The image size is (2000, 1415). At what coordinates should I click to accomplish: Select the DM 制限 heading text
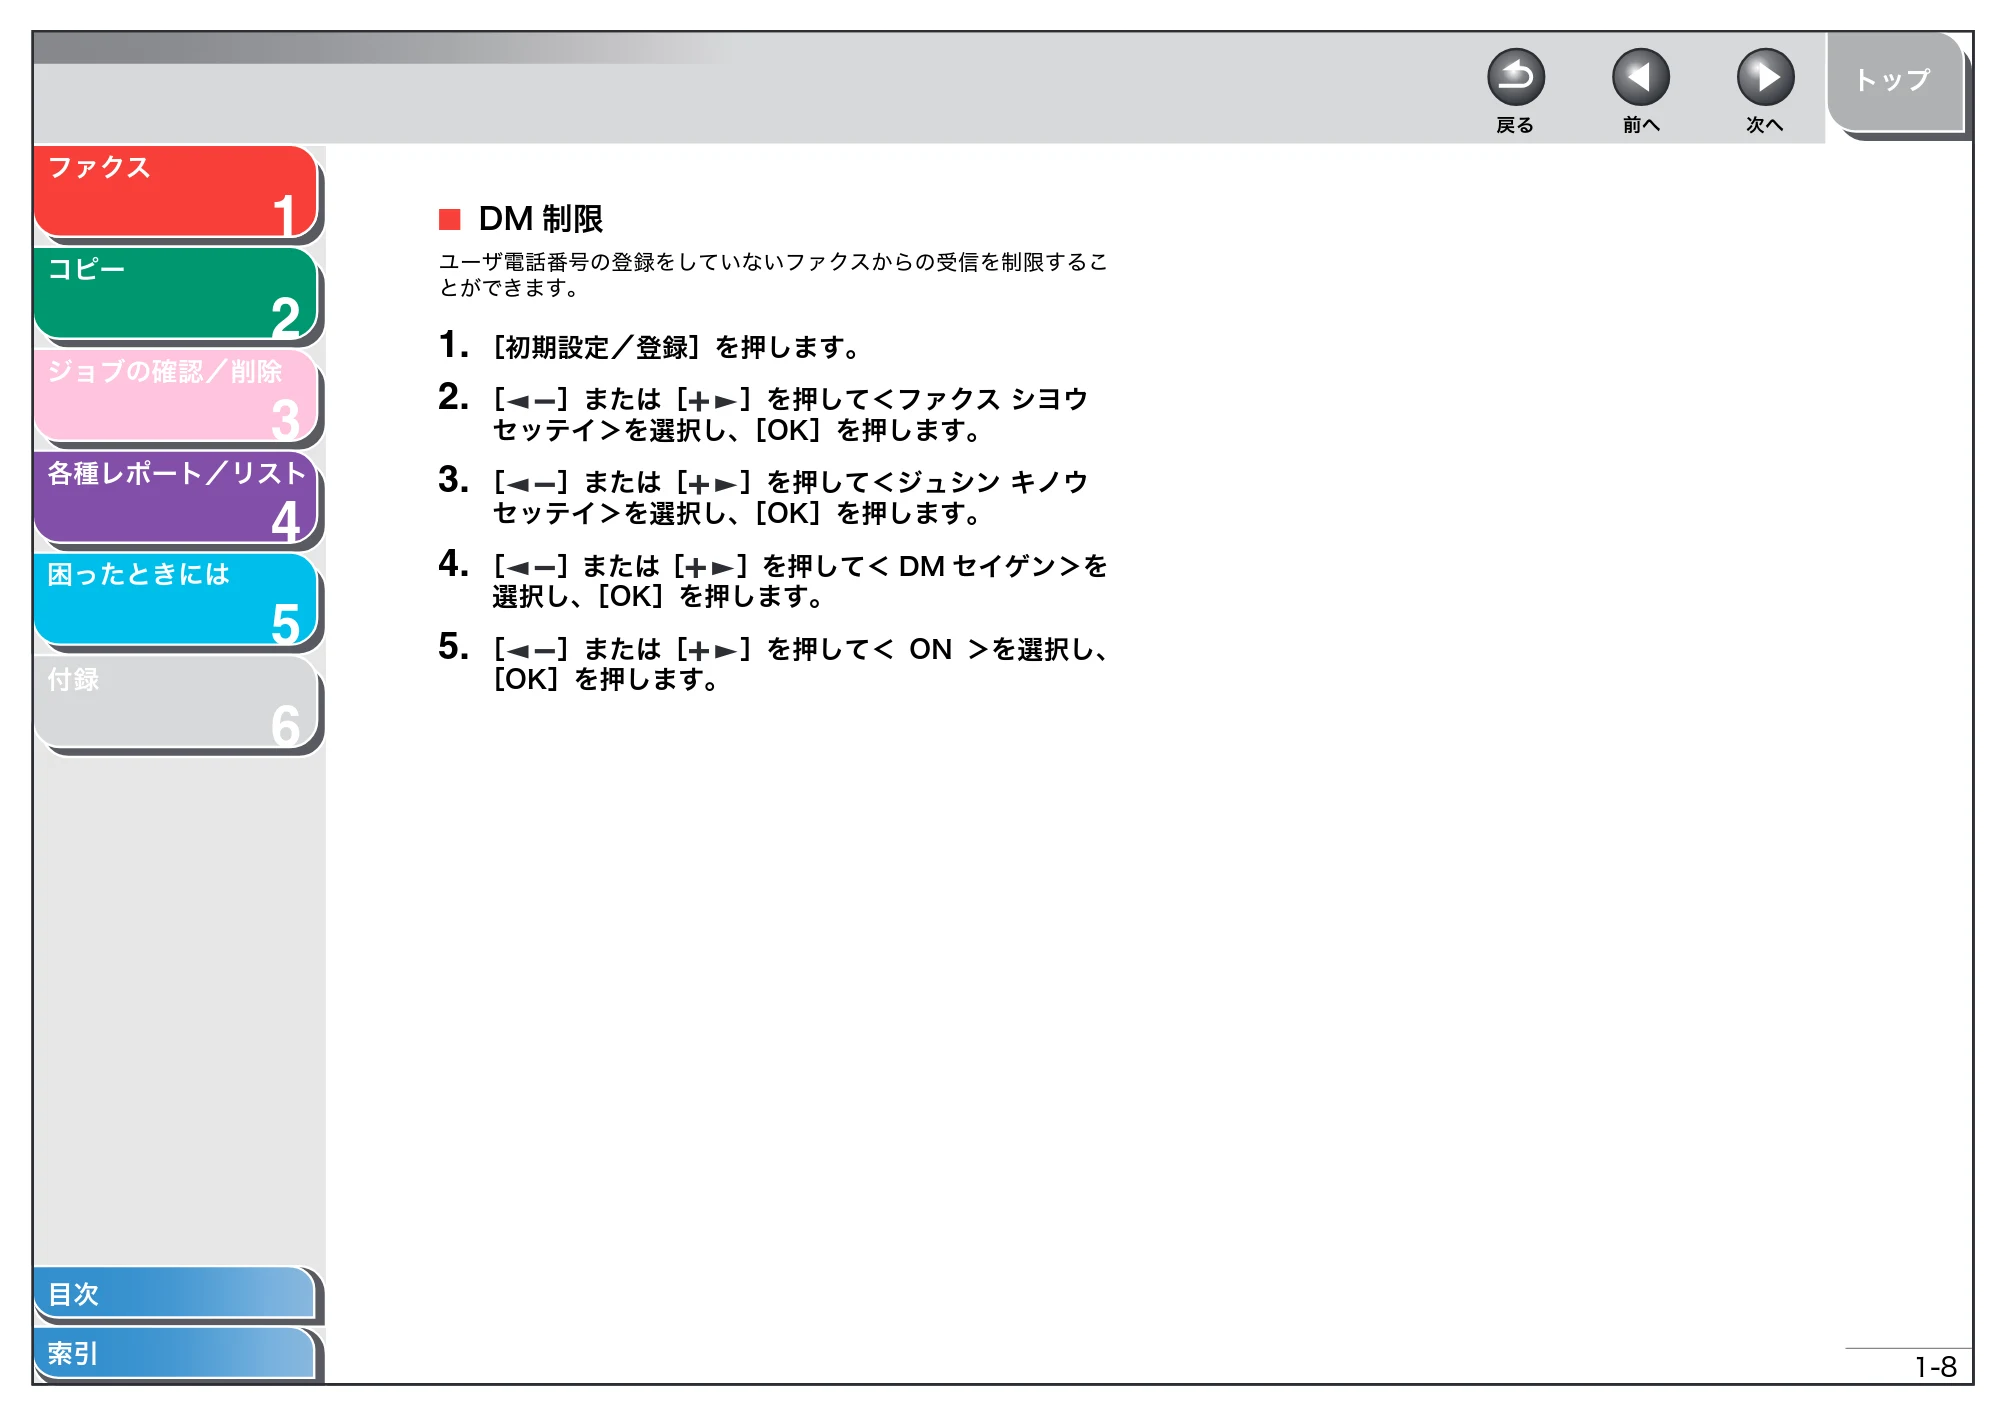(540, 218)
